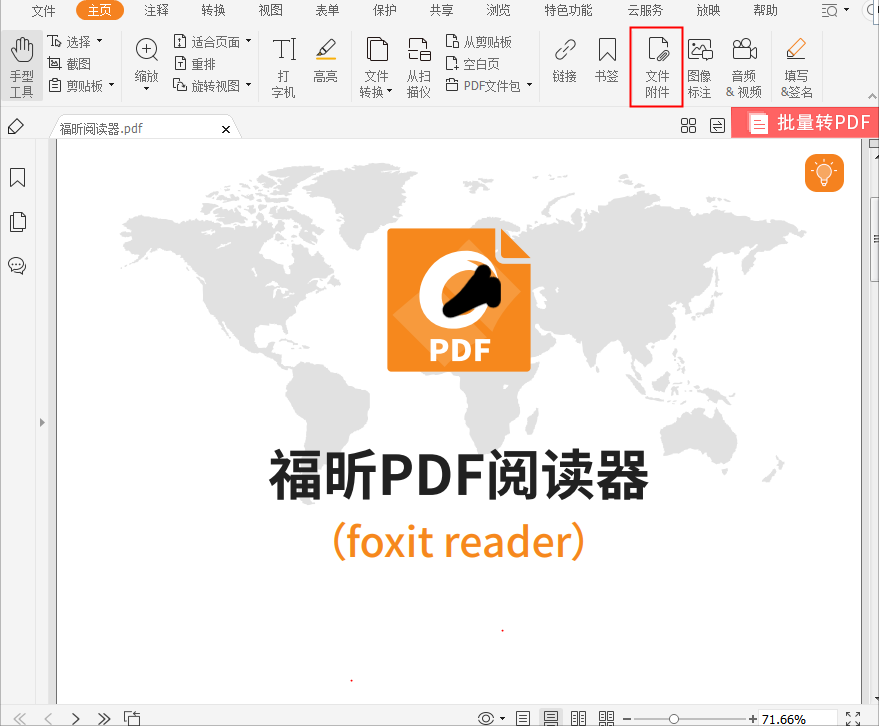Open the File (文件) menu

tap(43, 11)
